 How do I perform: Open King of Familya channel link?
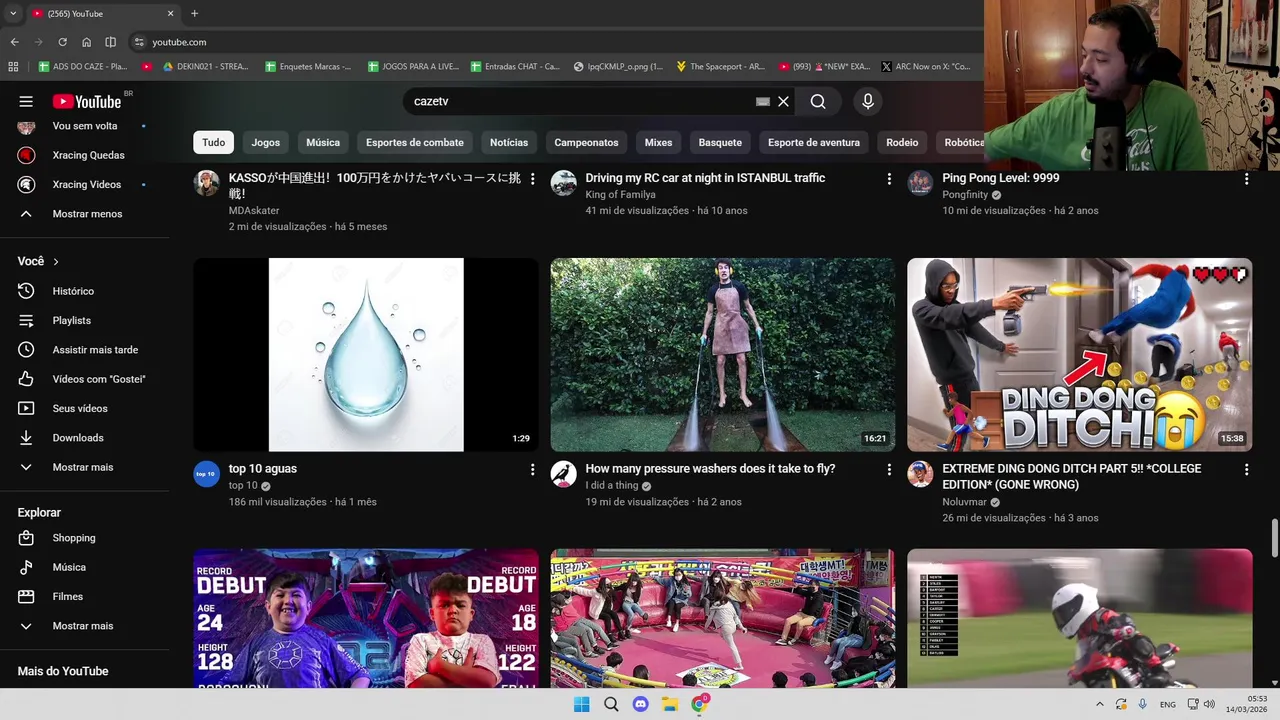620,195
